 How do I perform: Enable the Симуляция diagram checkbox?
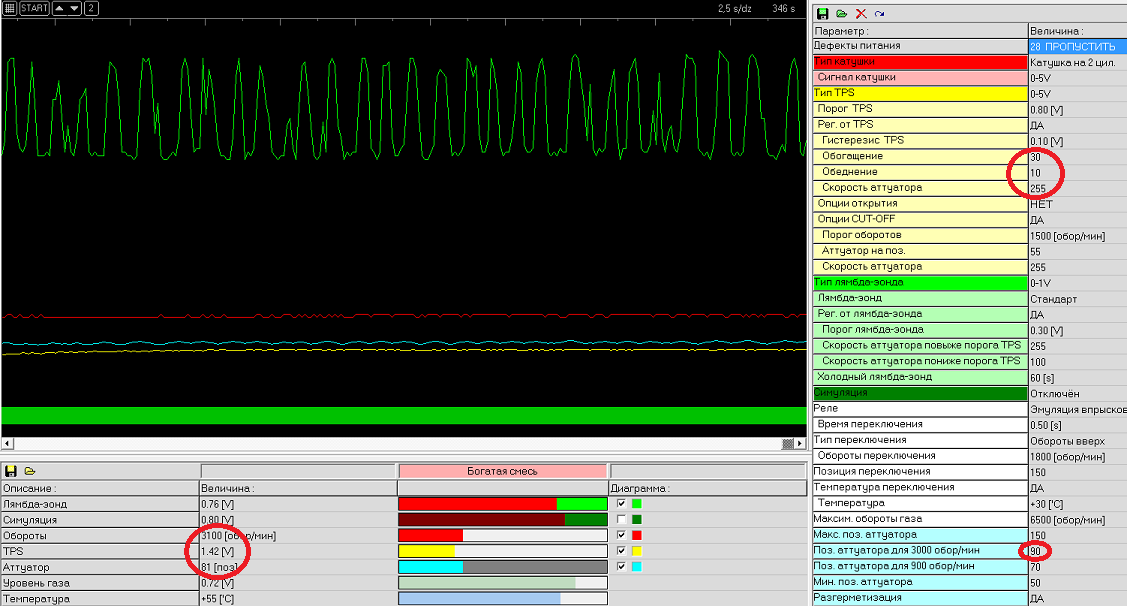click(x=622, y=520)
